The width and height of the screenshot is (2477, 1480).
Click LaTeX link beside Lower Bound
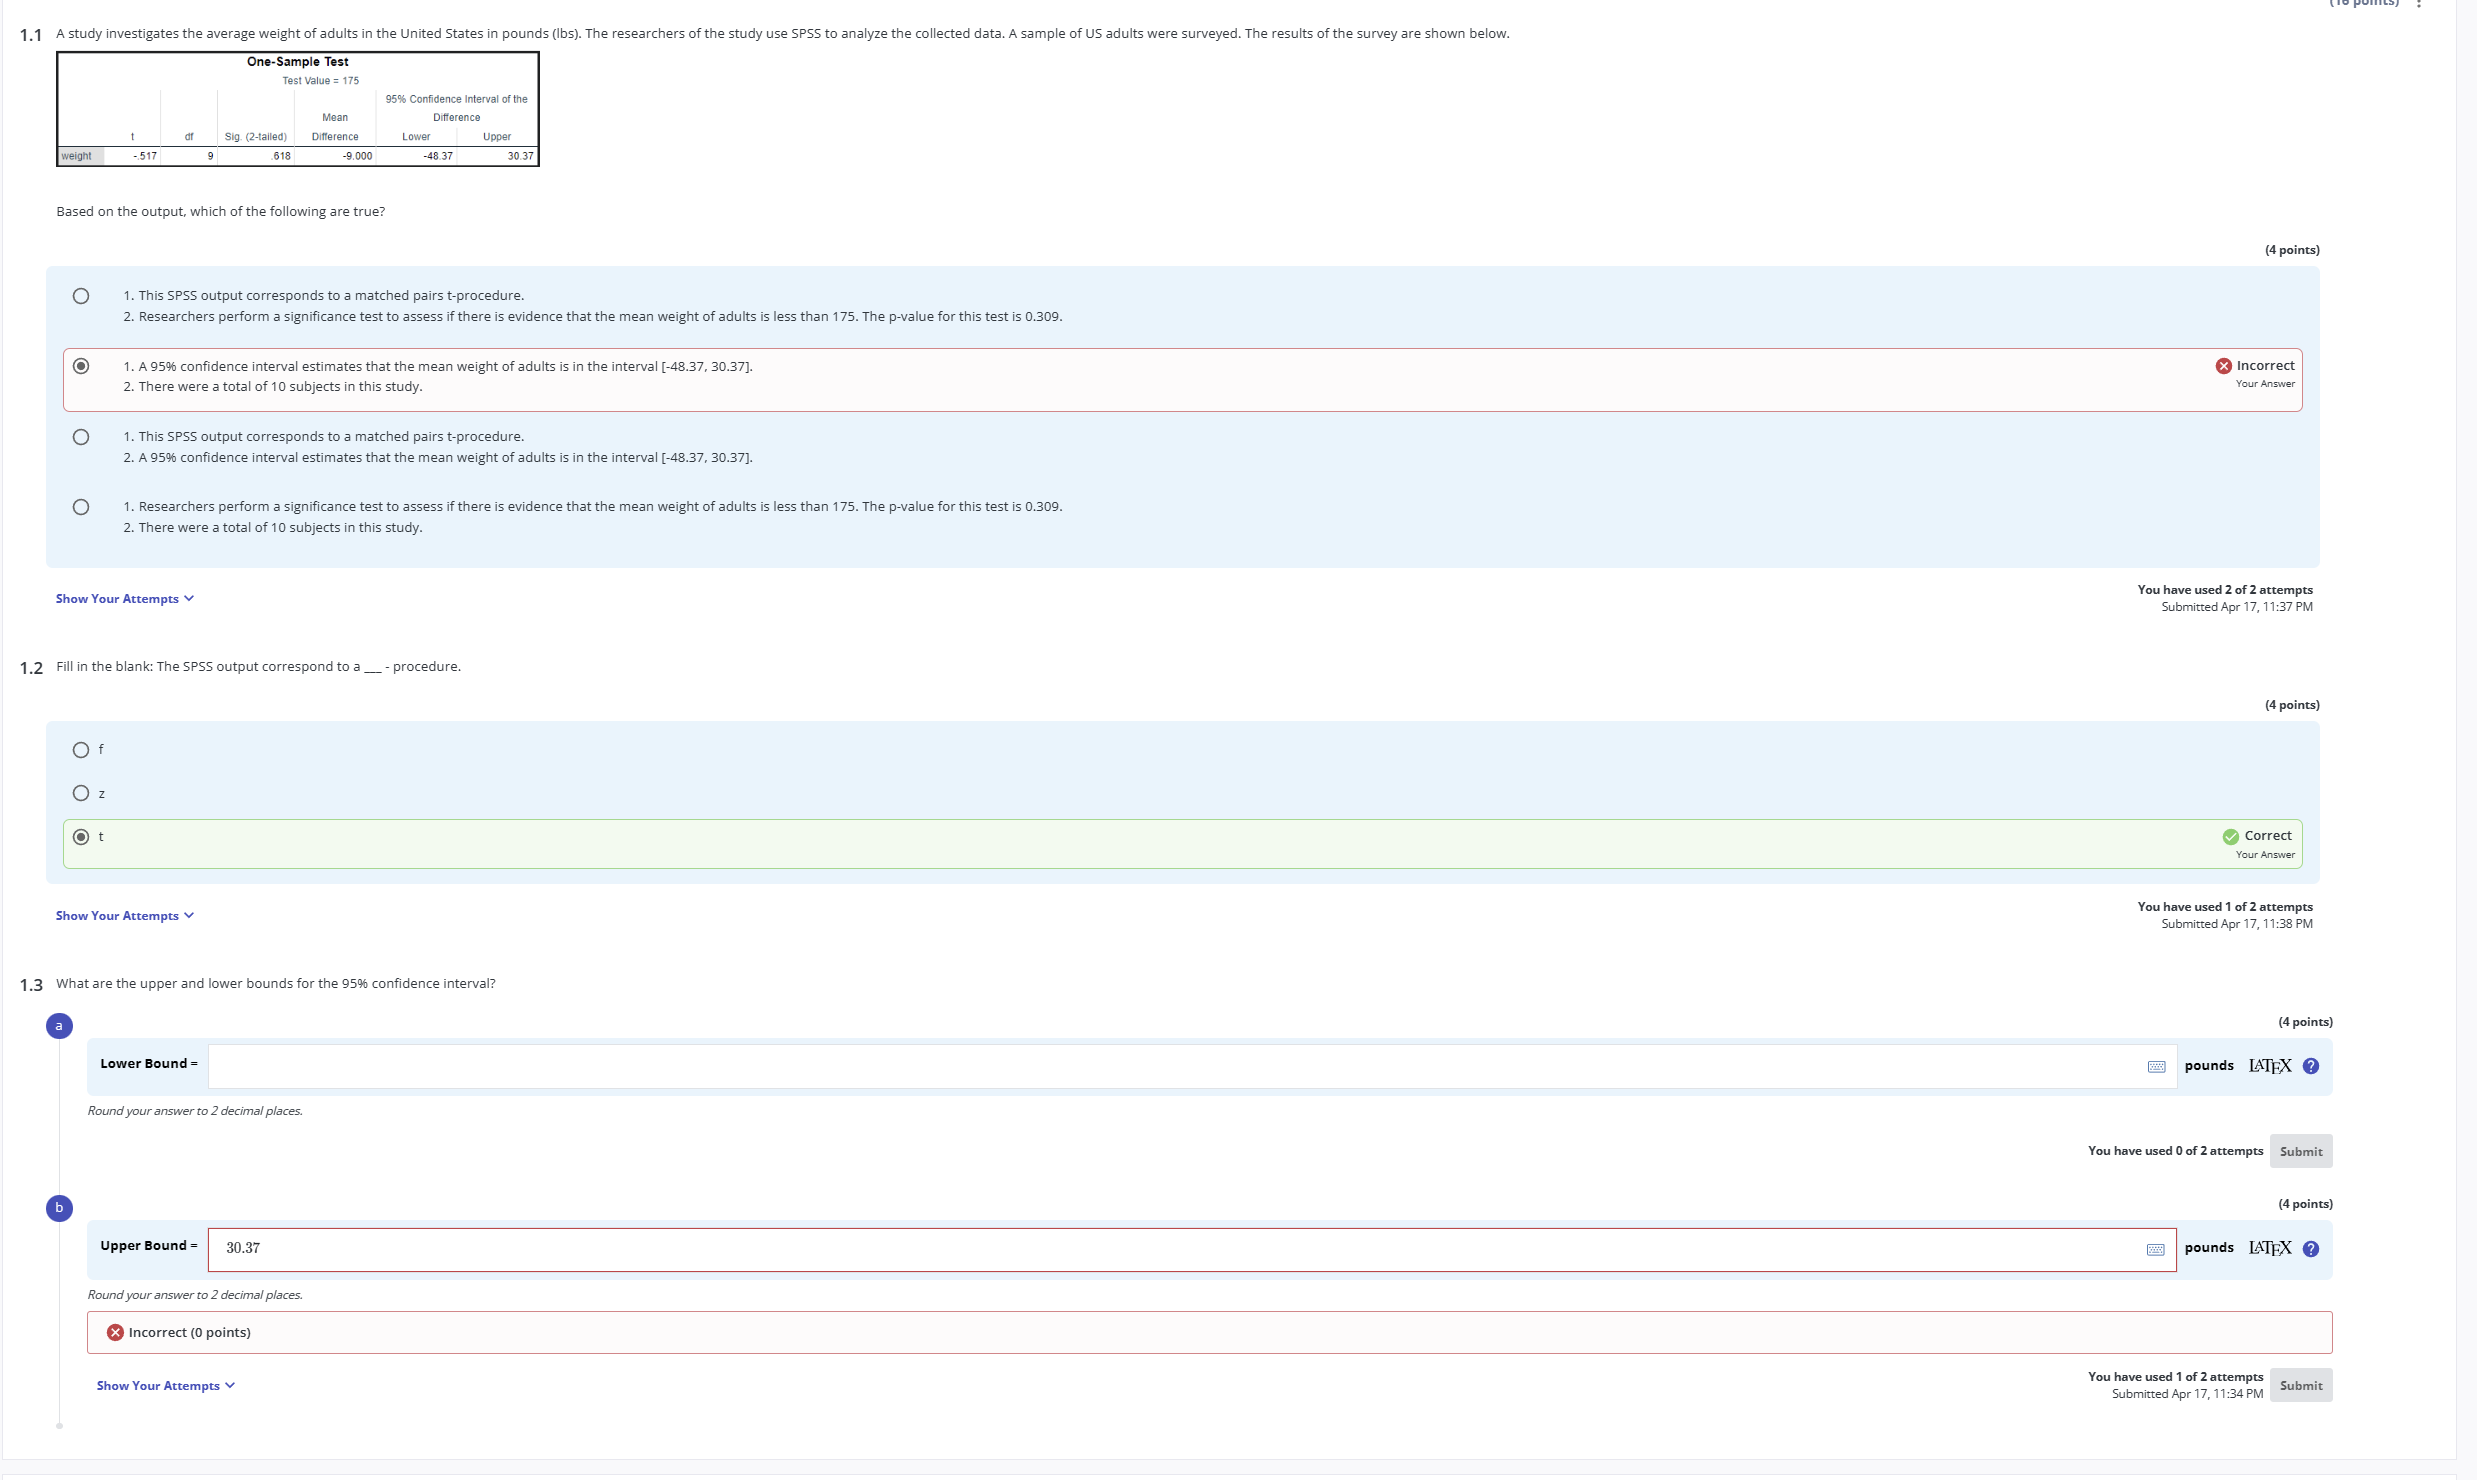point(2270,1066)
